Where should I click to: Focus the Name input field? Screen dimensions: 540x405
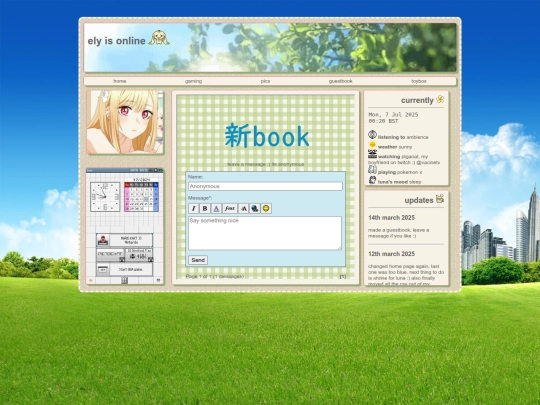pyautogui.click(x=265, y=186)
